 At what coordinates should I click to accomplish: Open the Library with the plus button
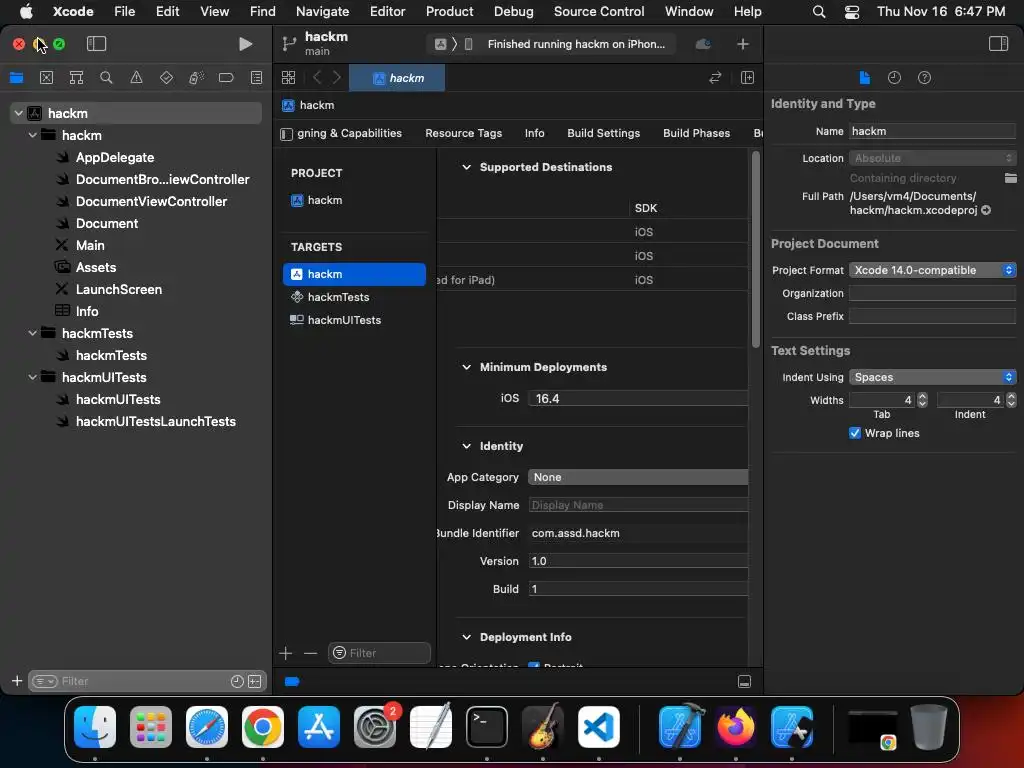click(743, 44)
